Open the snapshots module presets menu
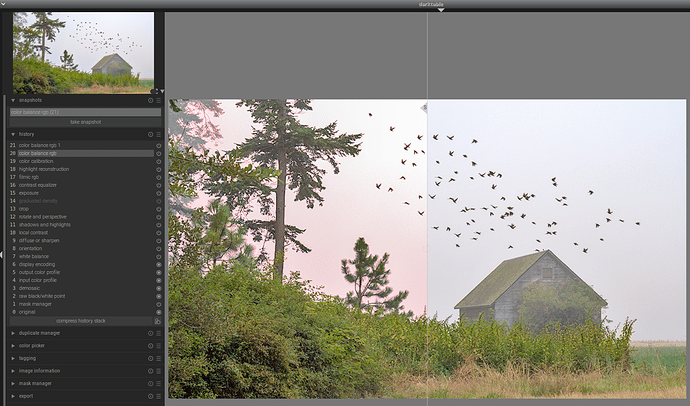The image size is (690, 406). pos(158,100)
